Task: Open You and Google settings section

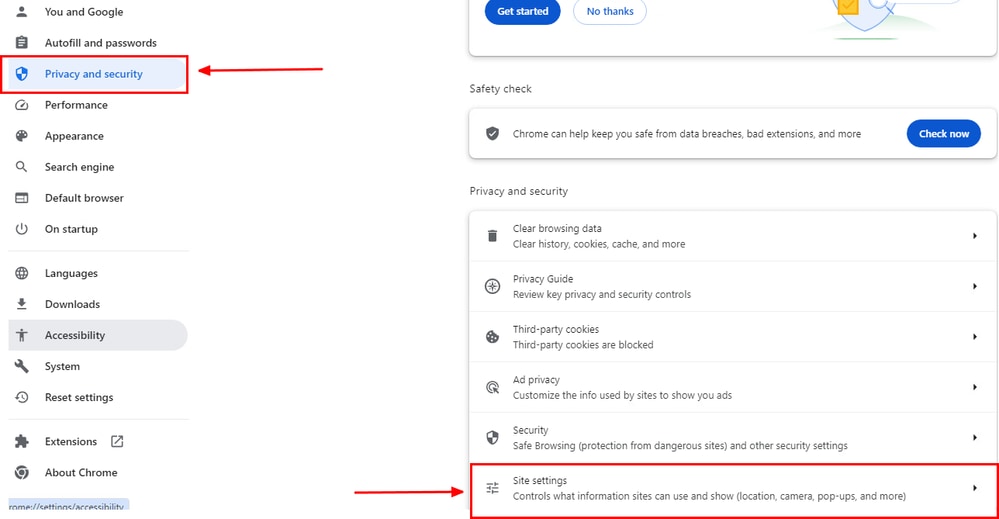Action: point(84,11)
